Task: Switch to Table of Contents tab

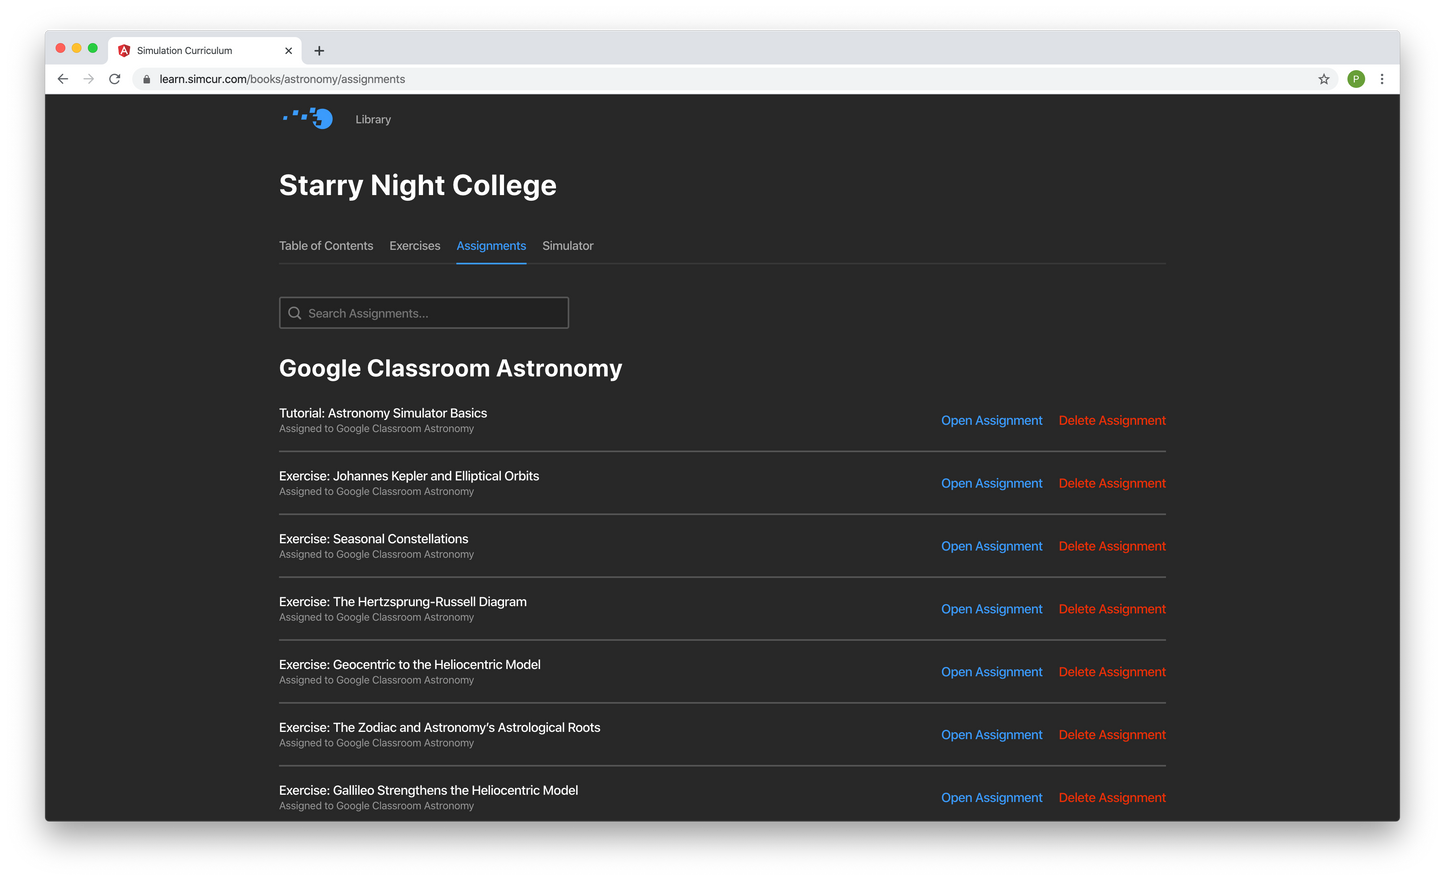Action: [326, 246]
